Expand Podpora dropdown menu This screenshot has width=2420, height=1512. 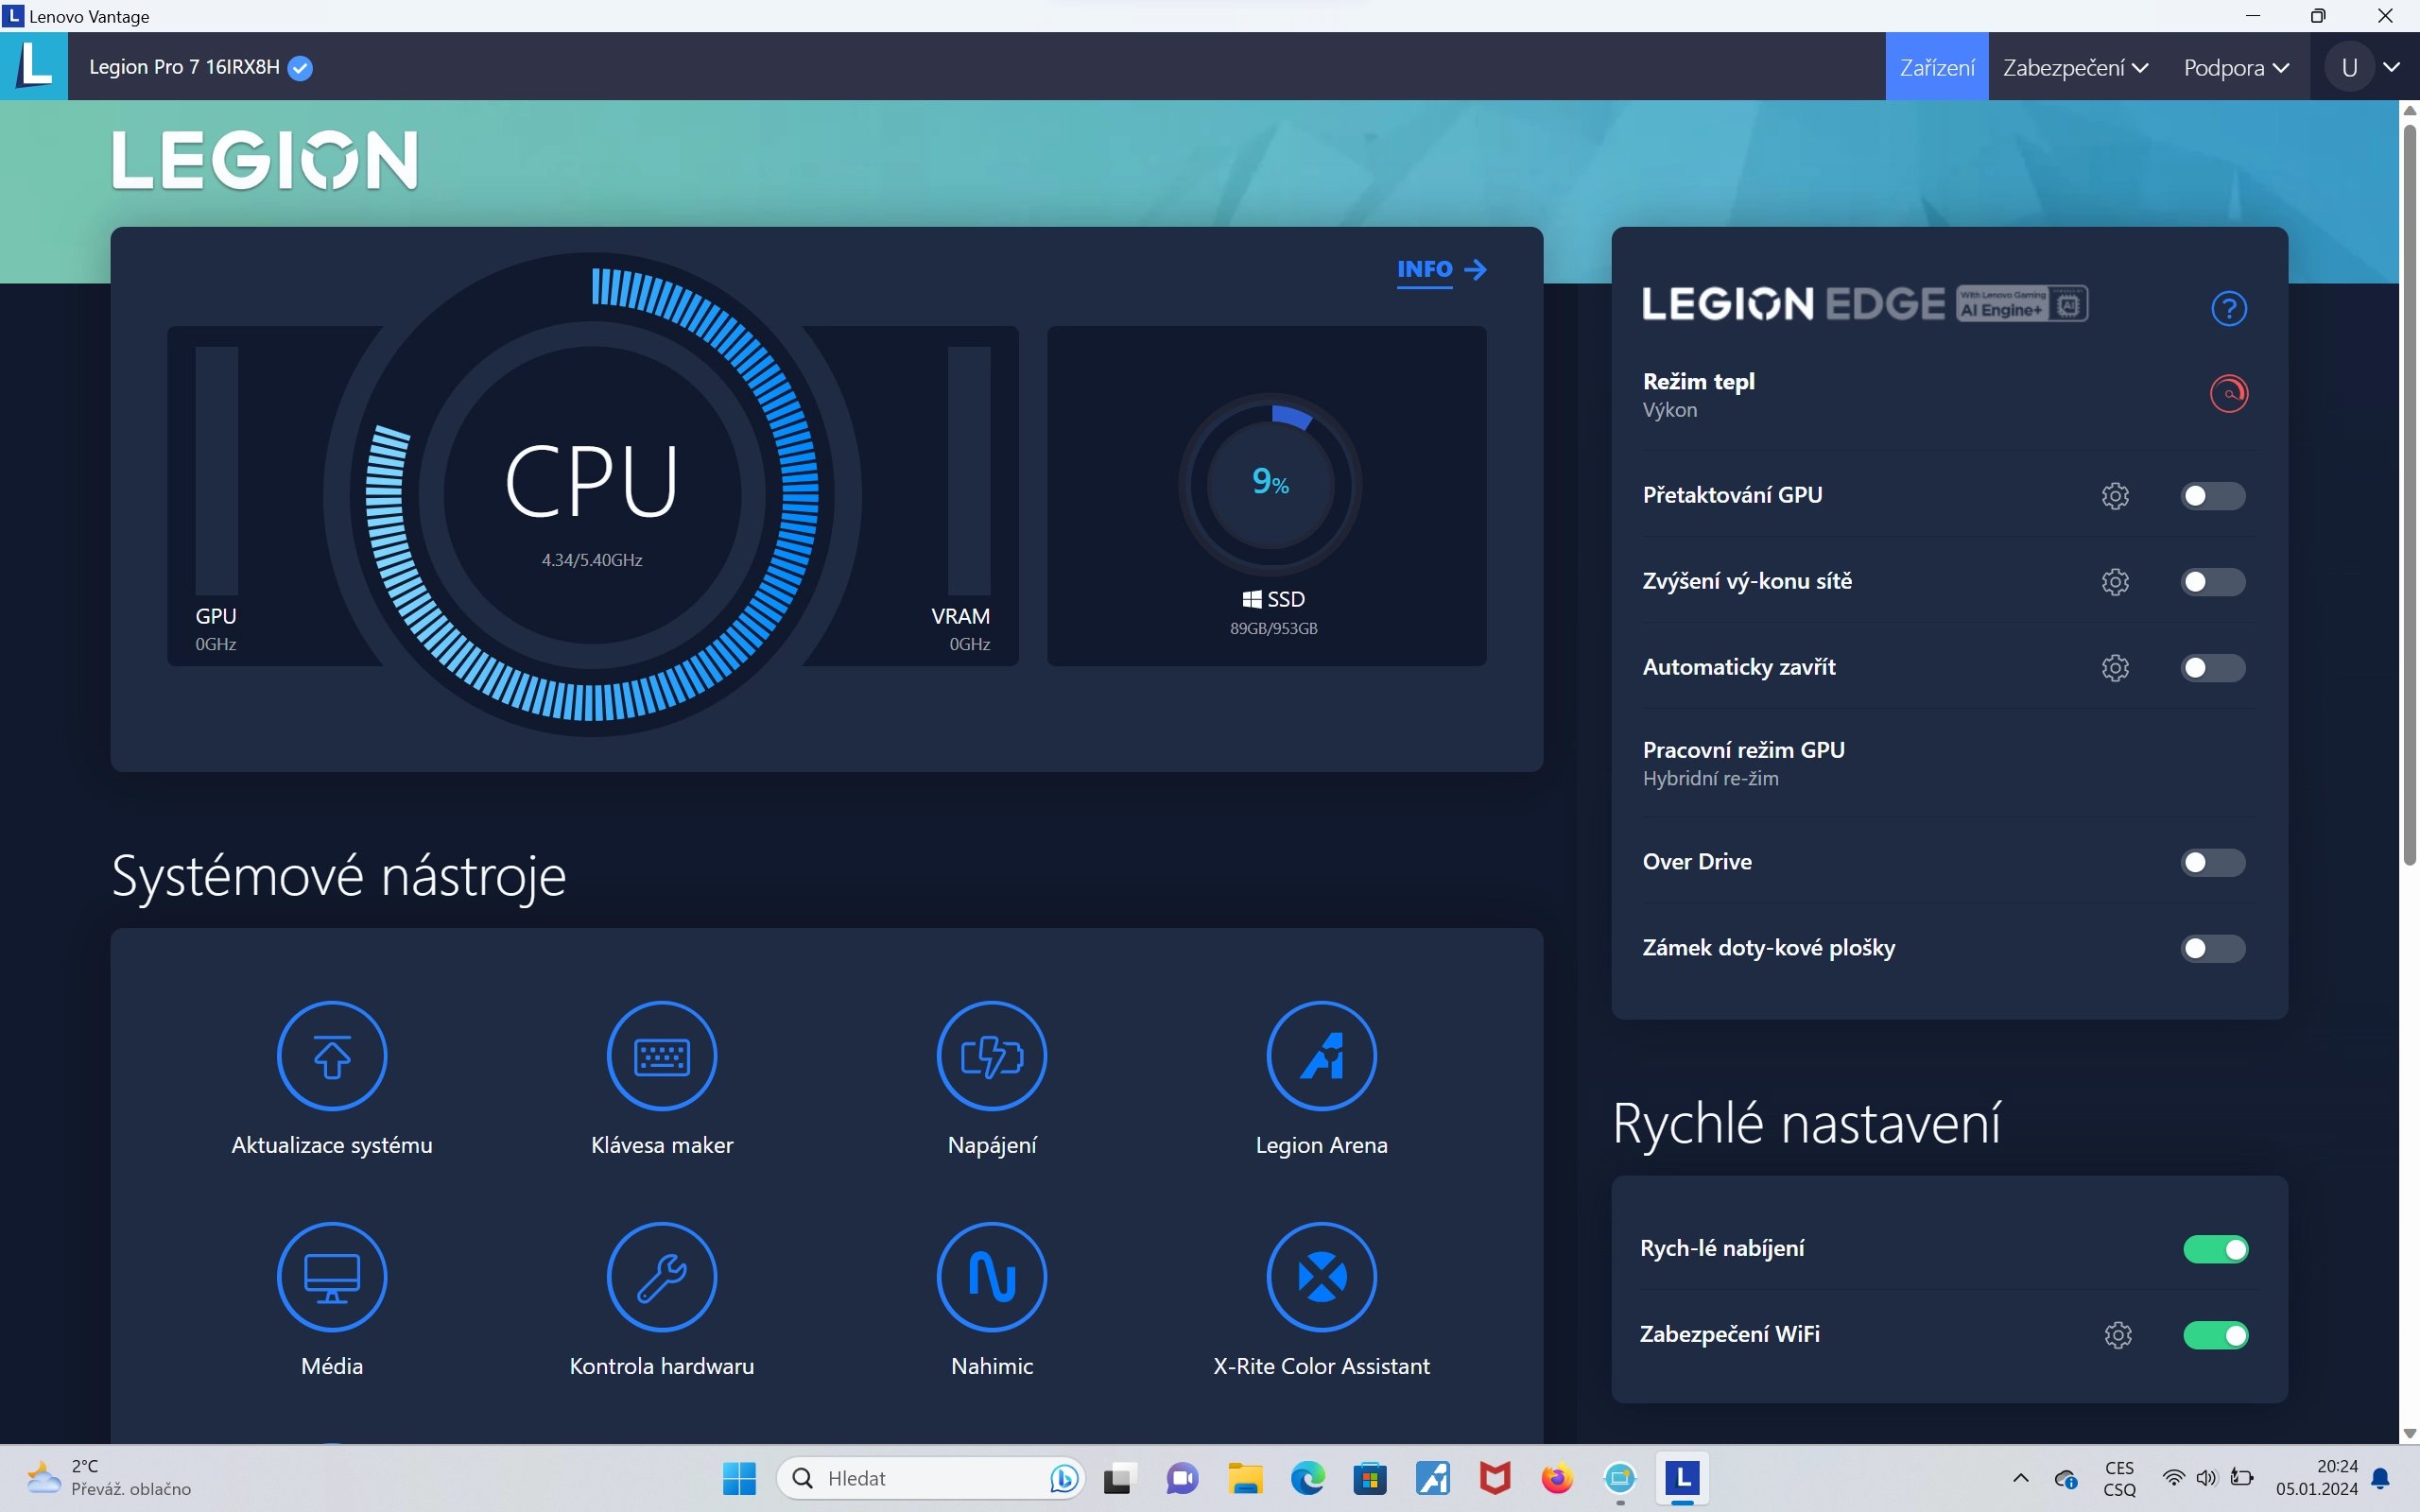tap(2236, 67)
